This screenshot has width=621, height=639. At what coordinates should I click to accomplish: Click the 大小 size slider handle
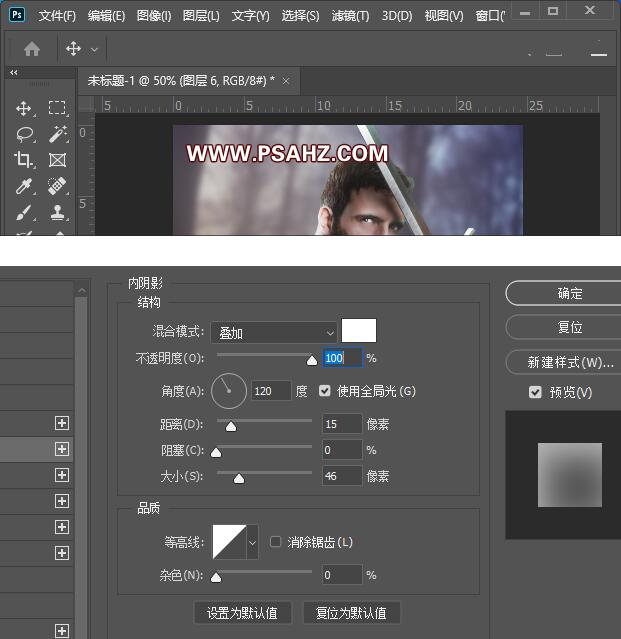pyautogui.click(x=239, y=478)
